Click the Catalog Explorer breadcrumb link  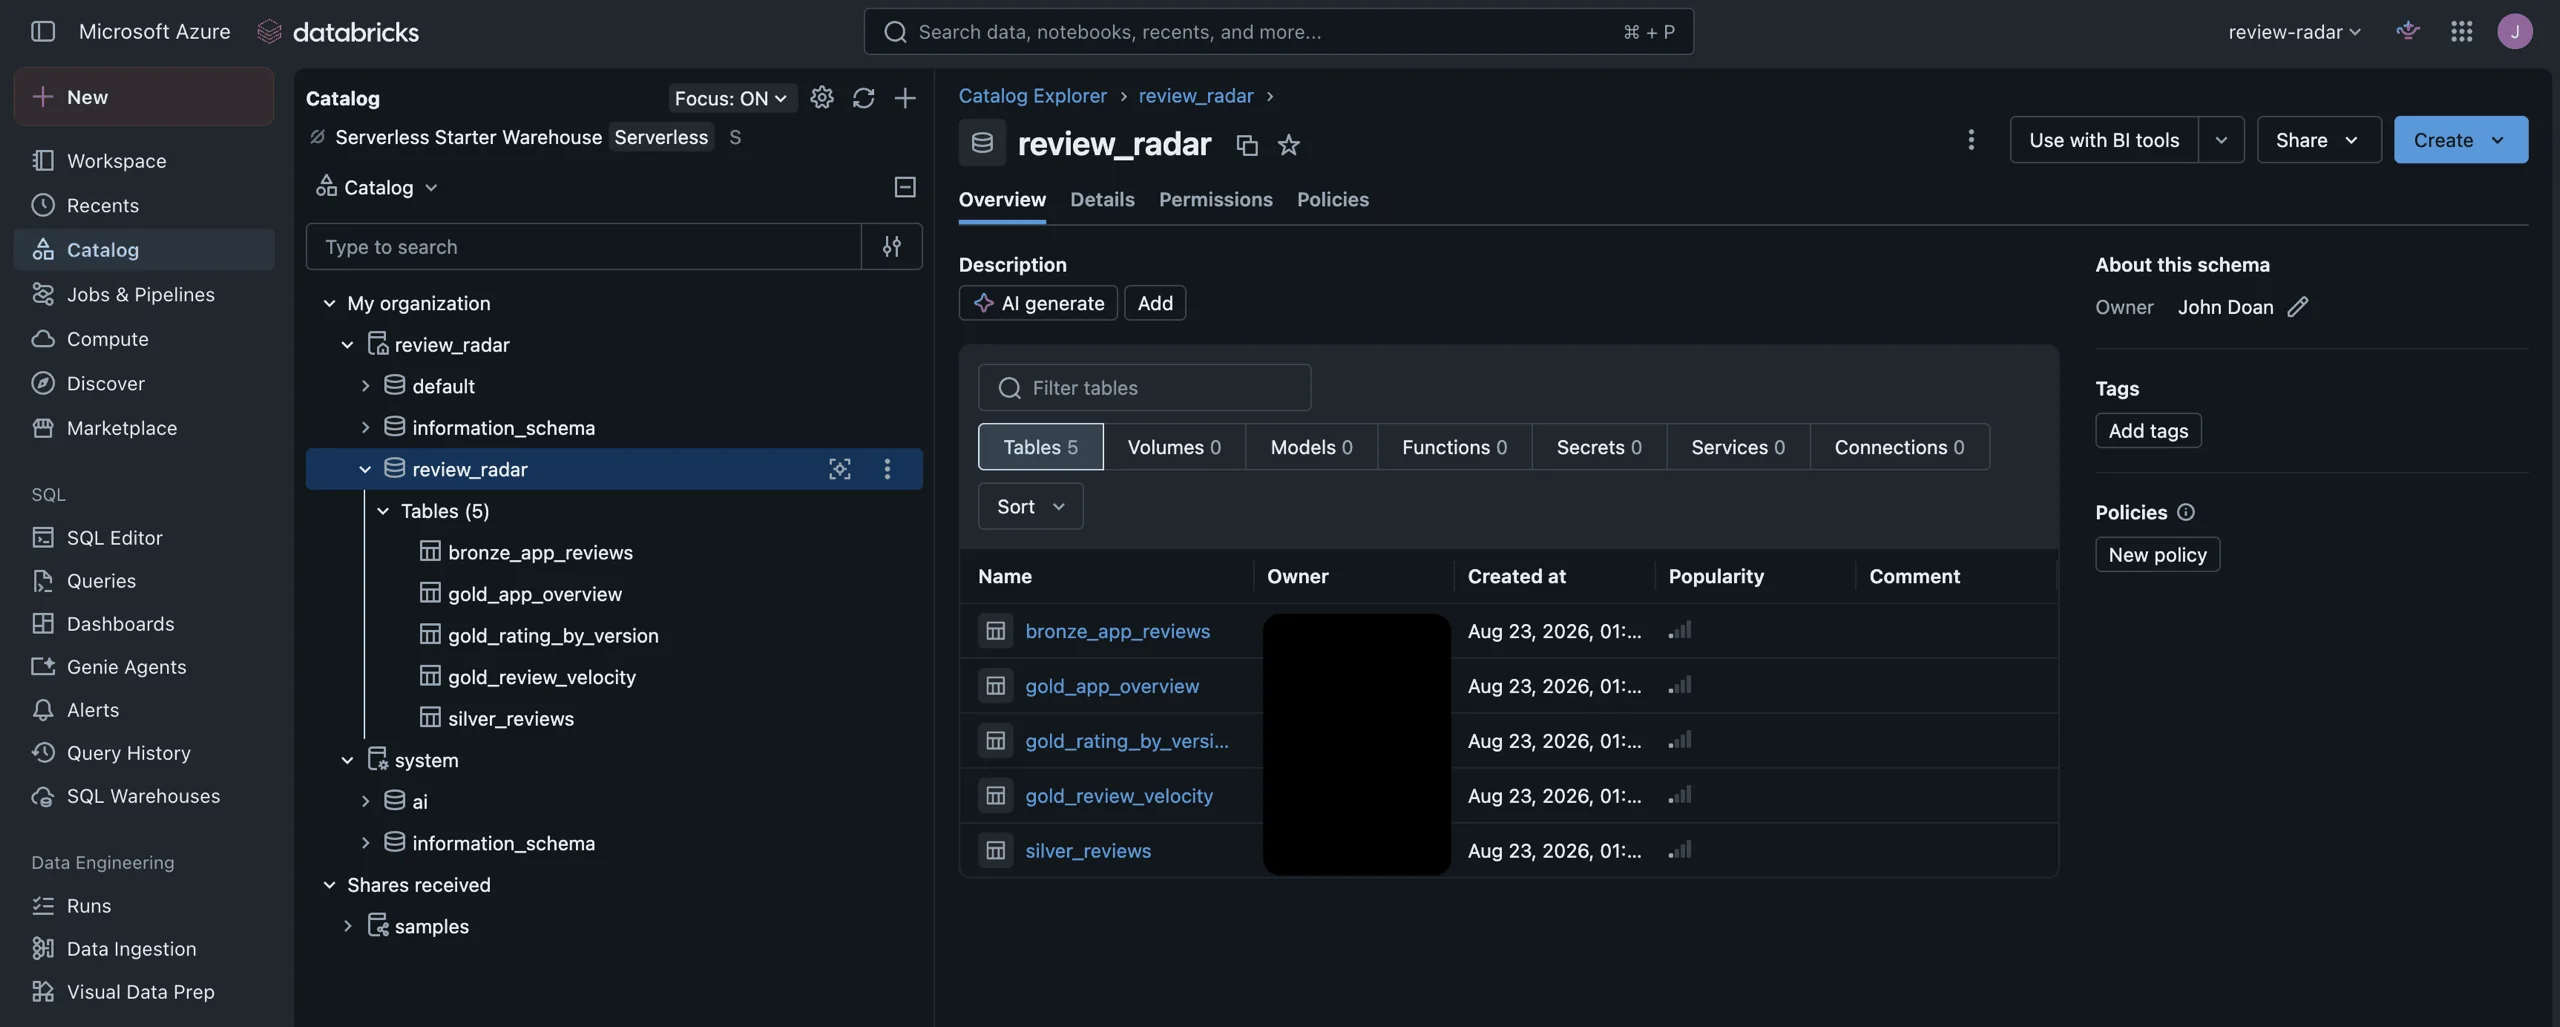point(1032,96)
